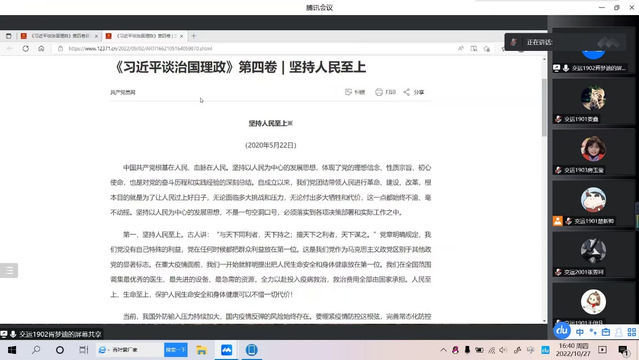639x360 pixels.
Task: Open IME user account icon
Action: pos(619,332)
